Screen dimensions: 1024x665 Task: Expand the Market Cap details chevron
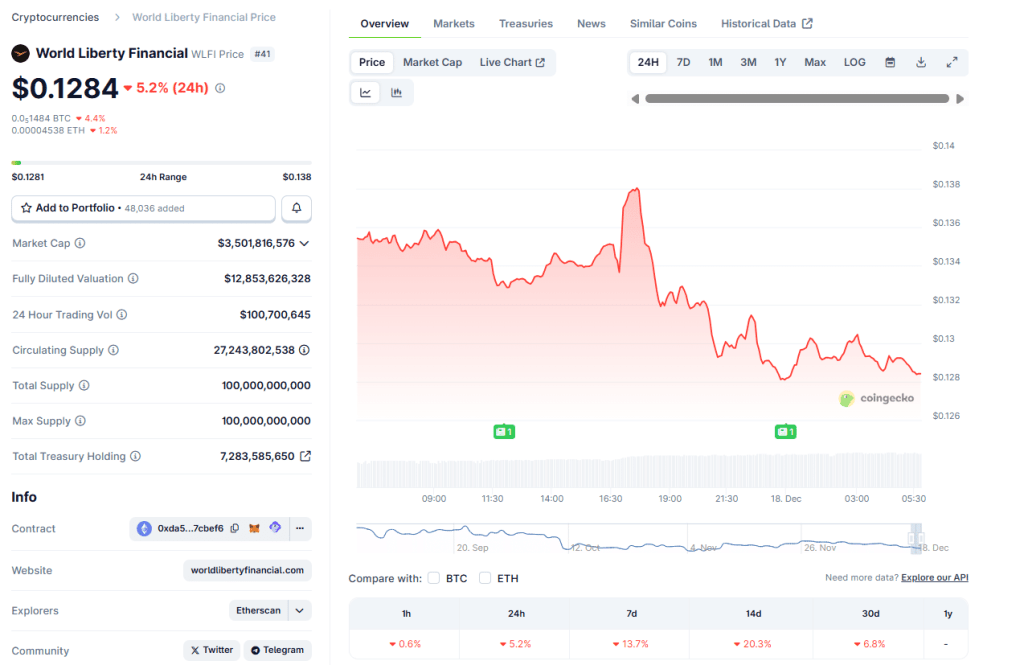[304, 243]
